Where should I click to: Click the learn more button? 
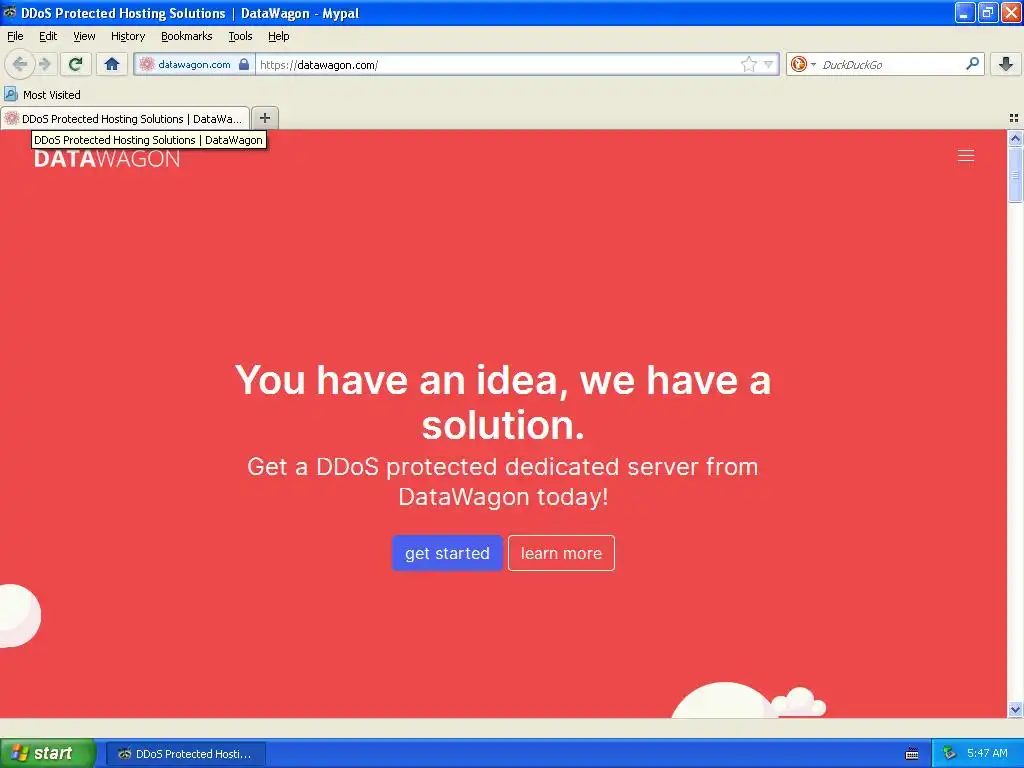coord(561,553)
